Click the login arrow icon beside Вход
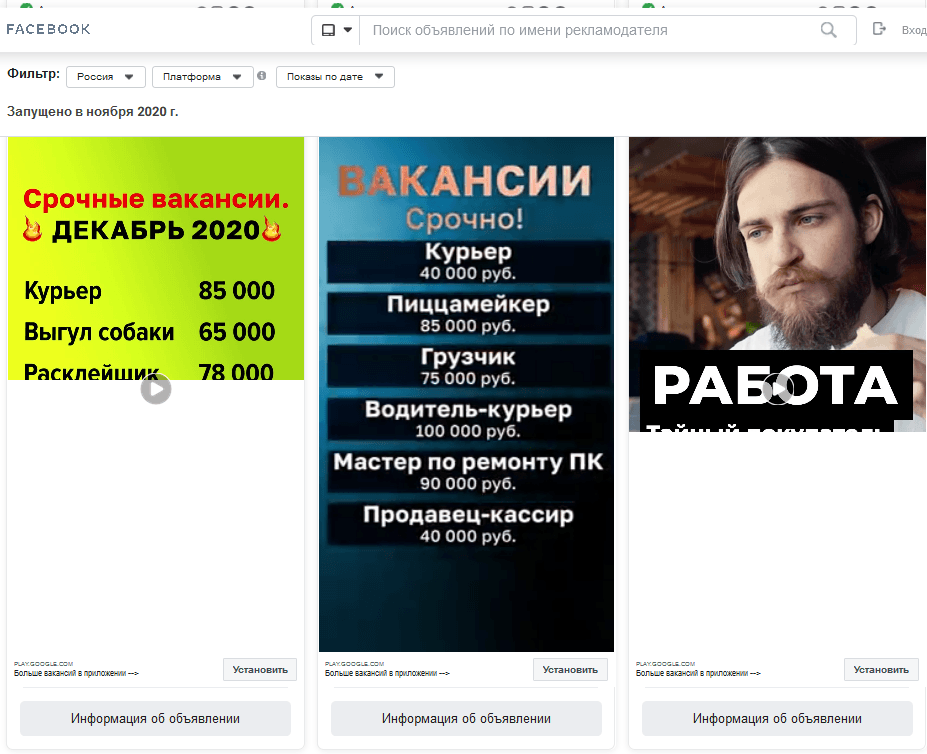 click(x=880, y=29)
